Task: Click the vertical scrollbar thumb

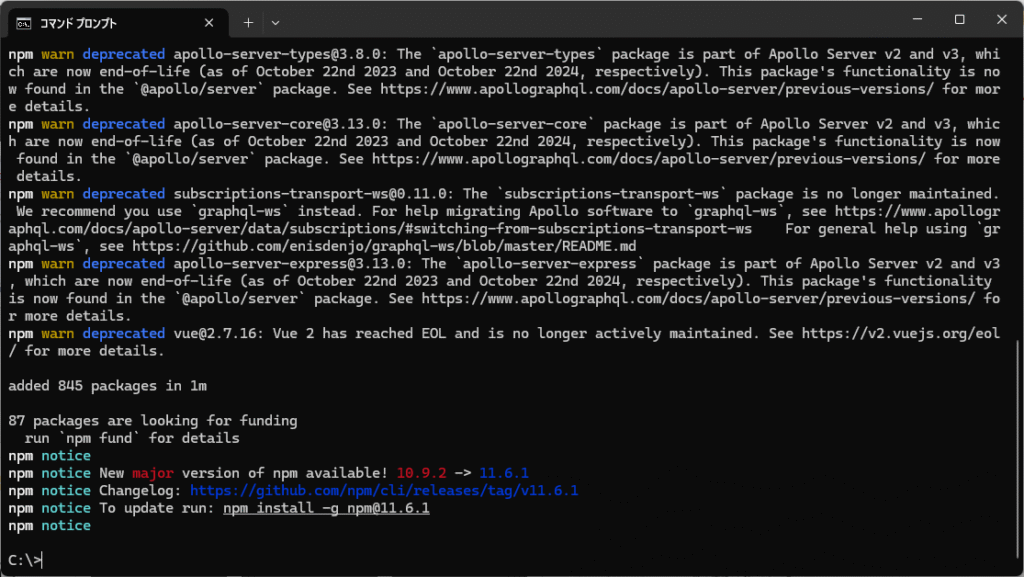Action: click(1017, 450)
